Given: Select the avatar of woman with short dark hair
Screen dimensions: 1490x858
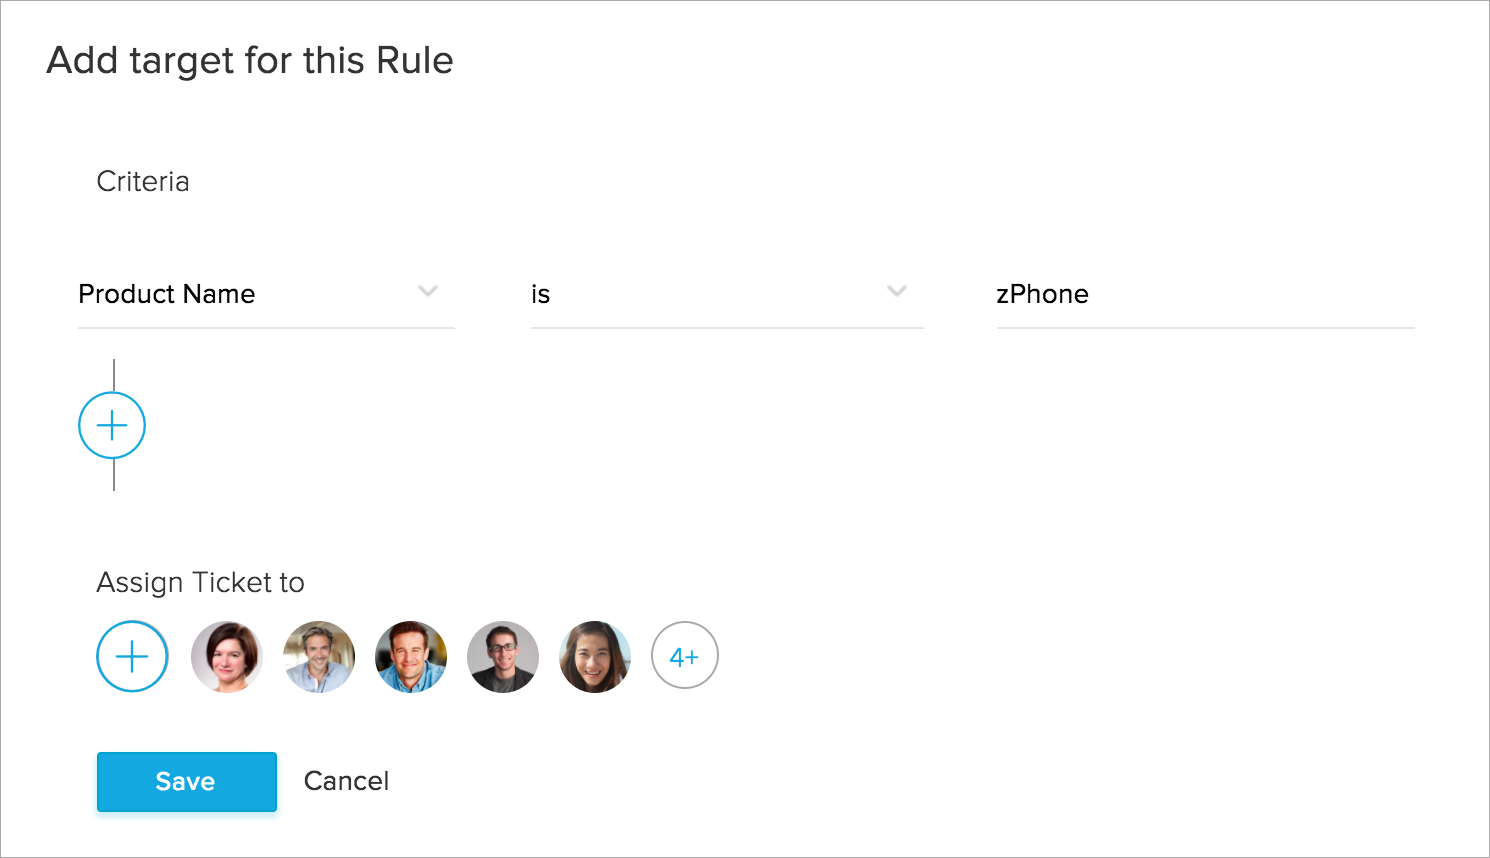Looking at the screenshot, I should pyautogui.click(x=227, y=657).
